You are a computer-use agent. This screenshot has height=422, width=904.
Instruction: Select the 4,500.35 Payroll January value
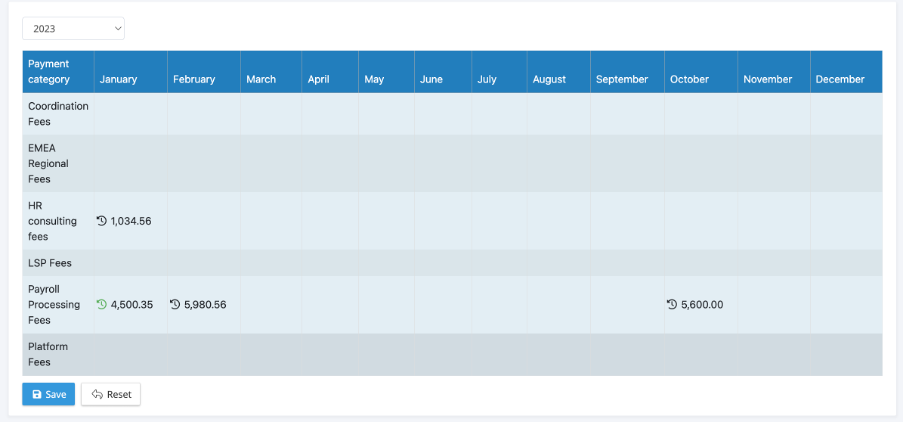[x=131, y=304]
